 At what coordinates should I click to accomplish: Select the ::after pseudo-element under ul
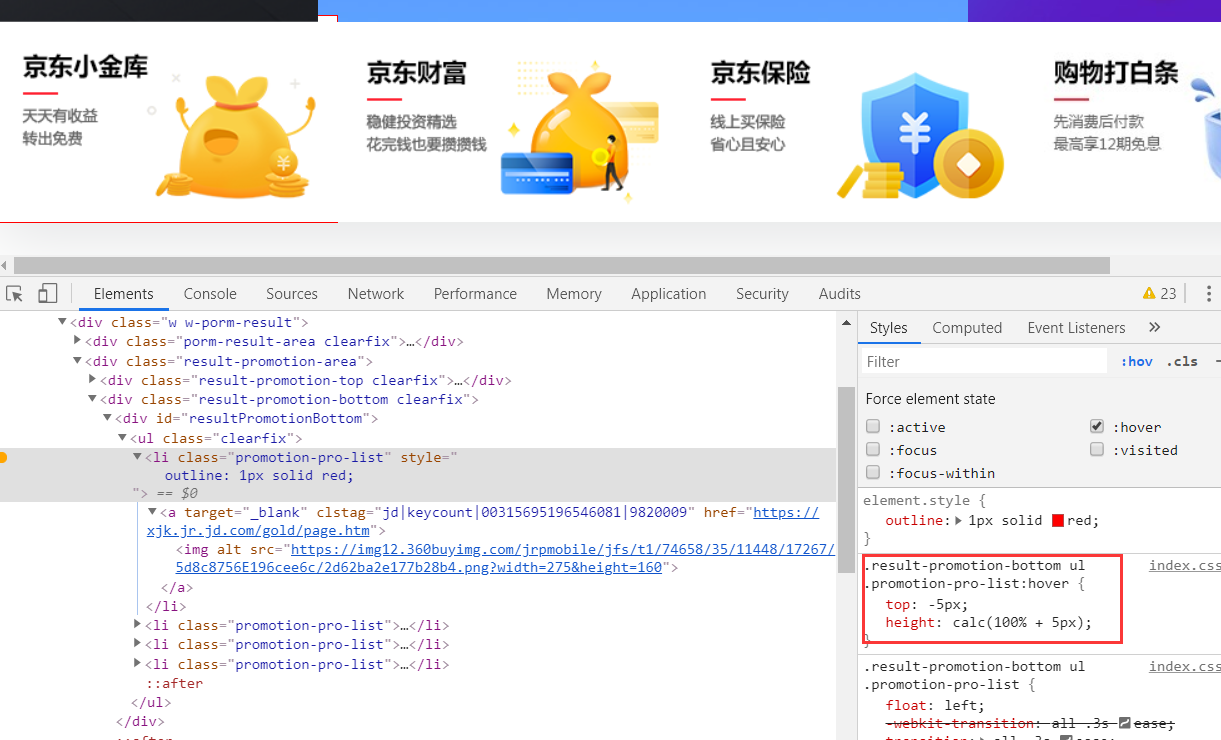[174, 683]
